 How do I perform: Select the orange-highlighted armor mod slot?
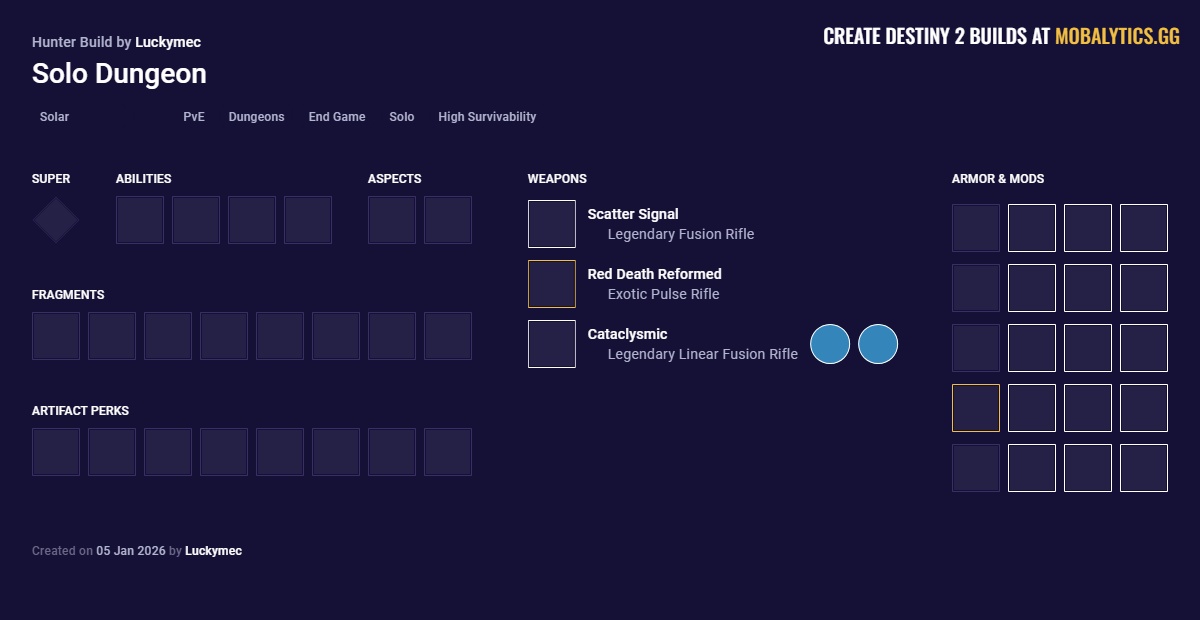pyautogui.click(x=975, y=407)
